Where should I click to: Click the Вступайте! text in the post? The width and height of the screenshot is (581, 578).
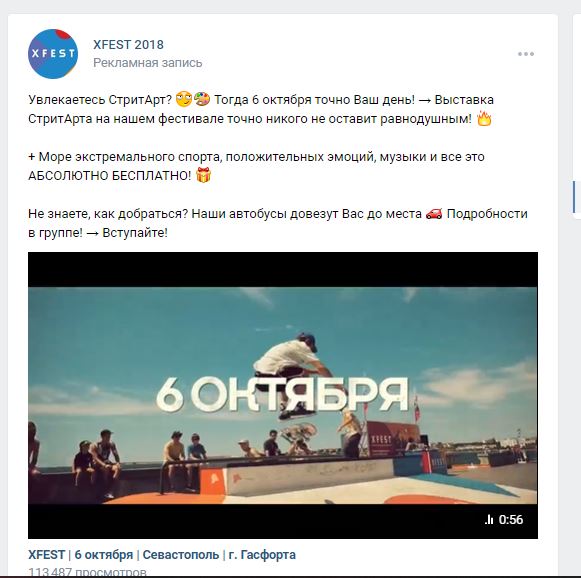[135, 233]
